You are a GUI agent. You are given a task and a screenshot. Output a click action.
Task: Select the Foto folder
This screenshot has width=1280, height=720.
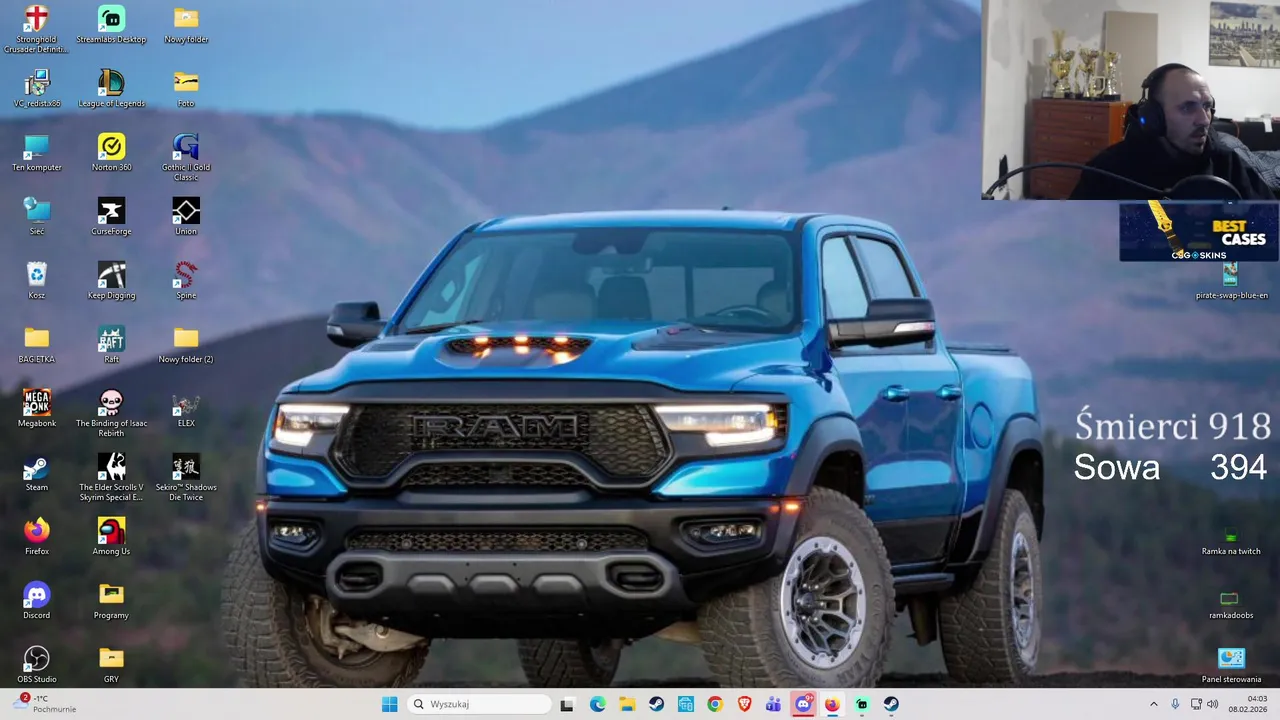[186, 88]
